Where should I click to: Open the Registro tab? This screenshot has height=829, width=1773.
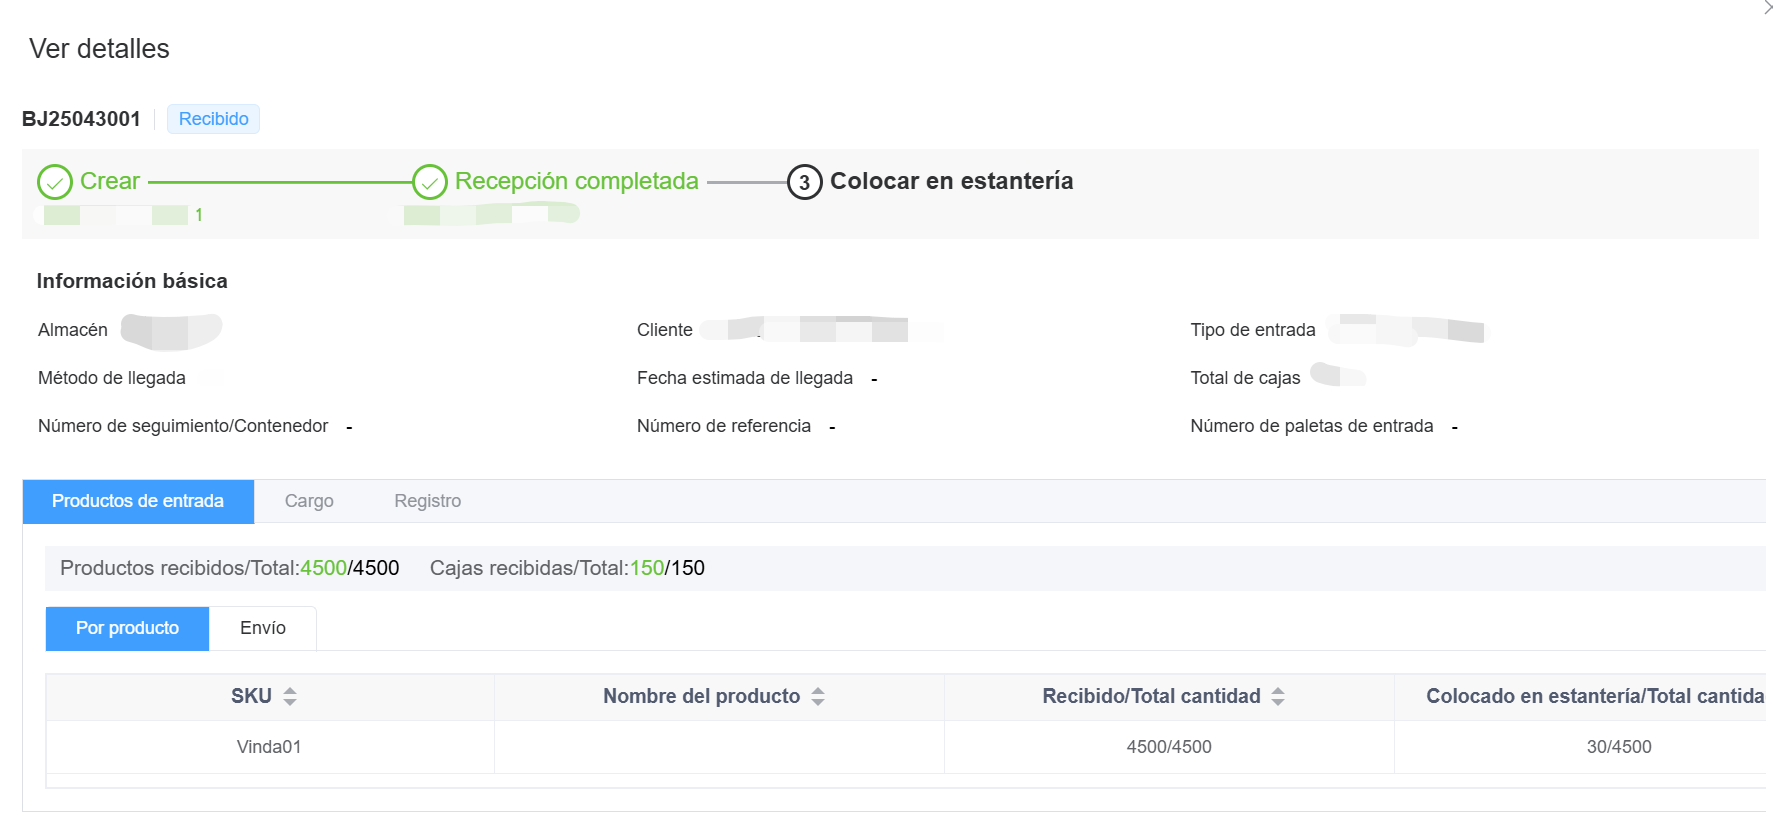[427, 501]
